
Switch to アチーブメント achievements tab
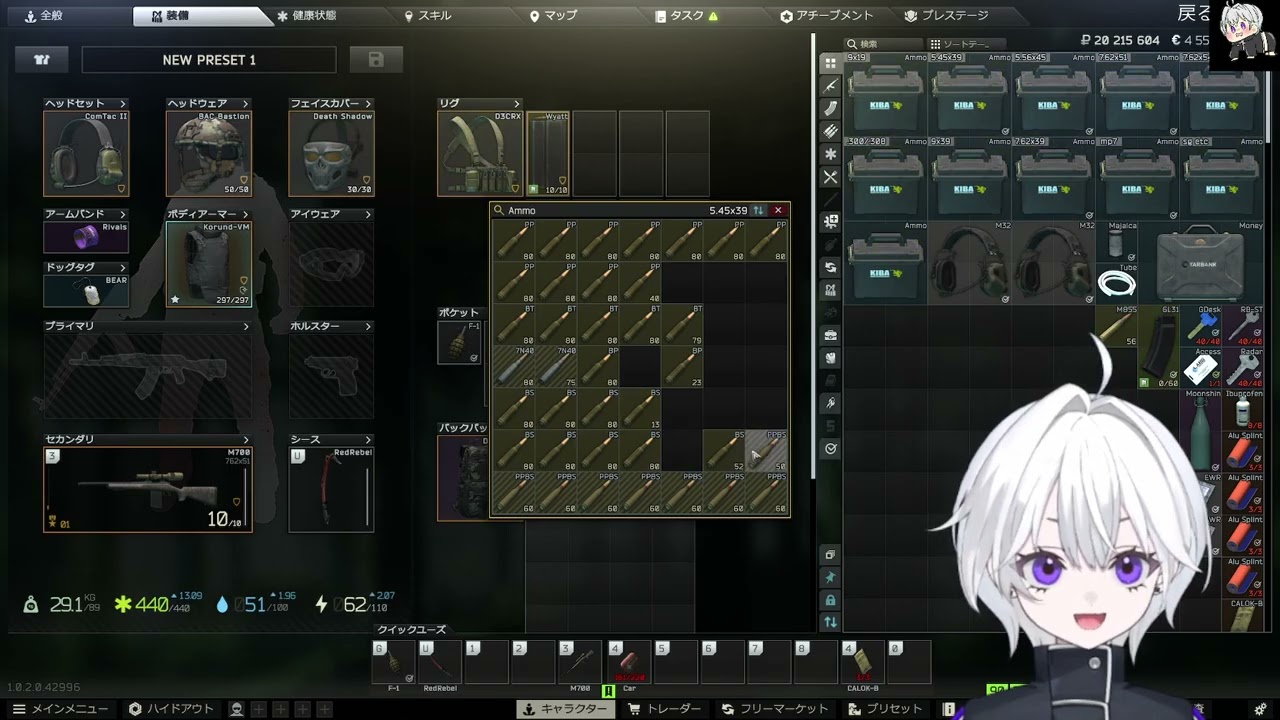click(827, 16)
